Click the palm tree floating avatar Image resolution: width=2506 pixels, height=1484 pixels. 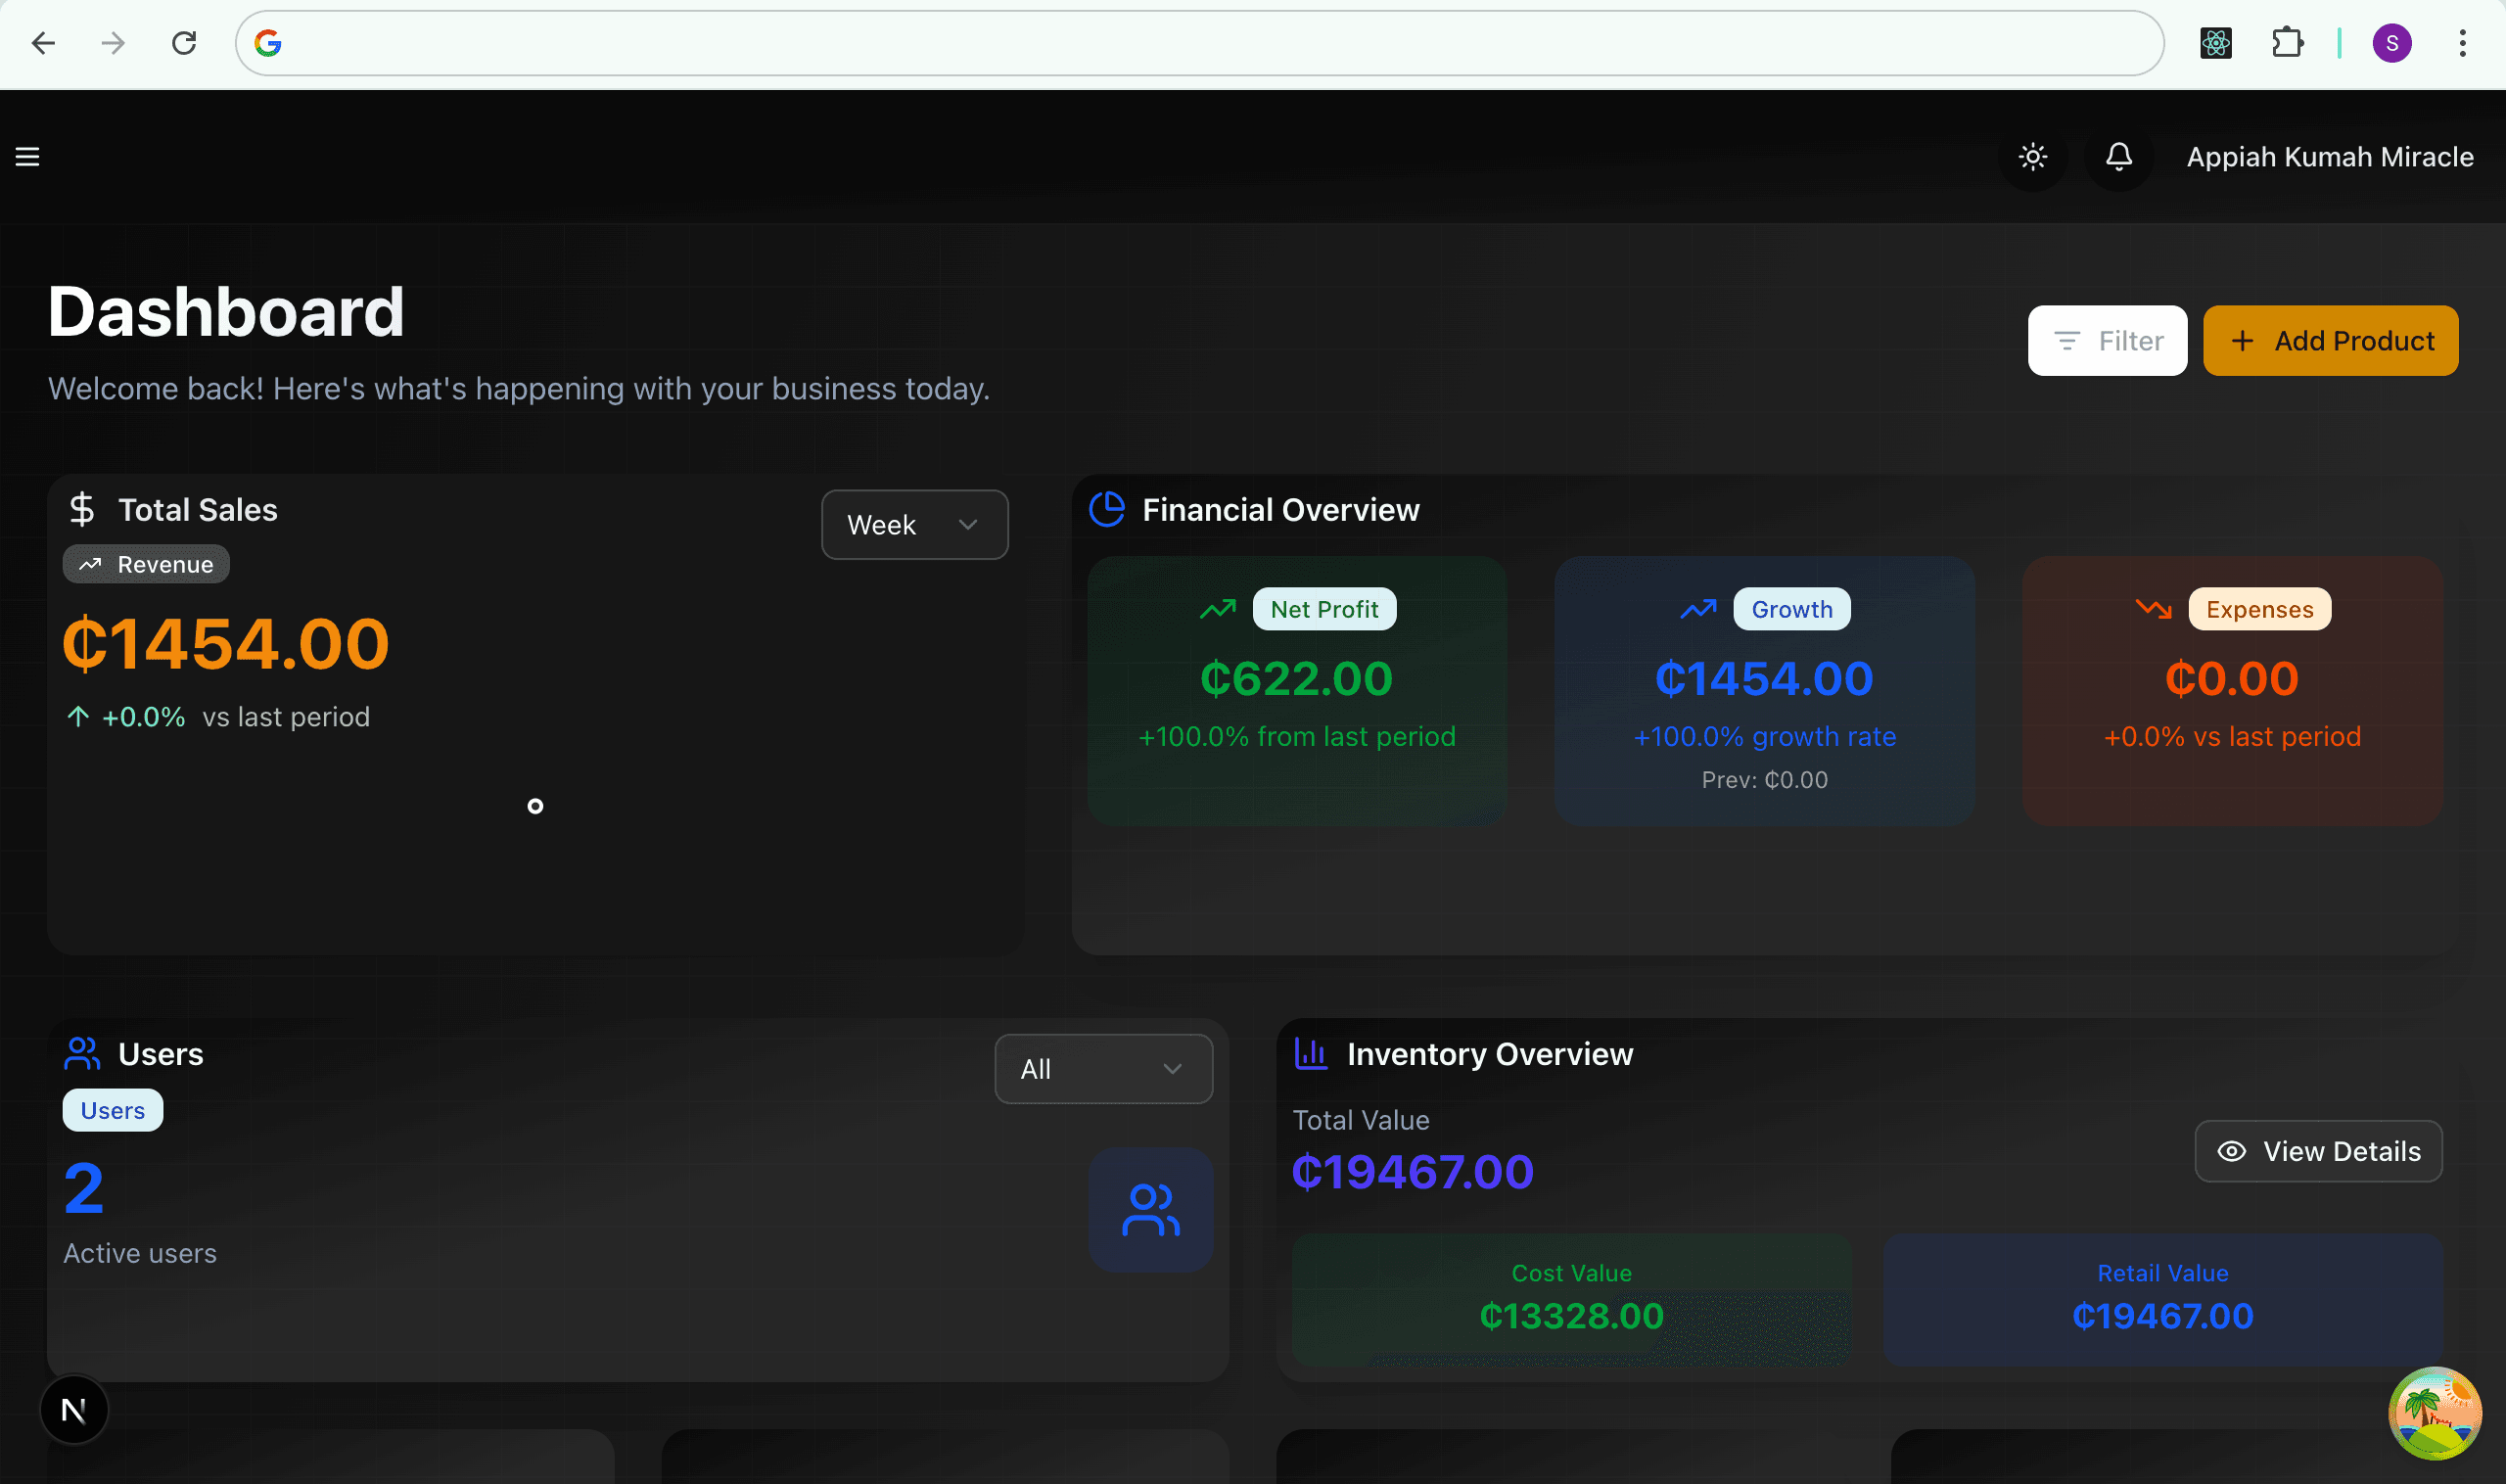2433,1413
